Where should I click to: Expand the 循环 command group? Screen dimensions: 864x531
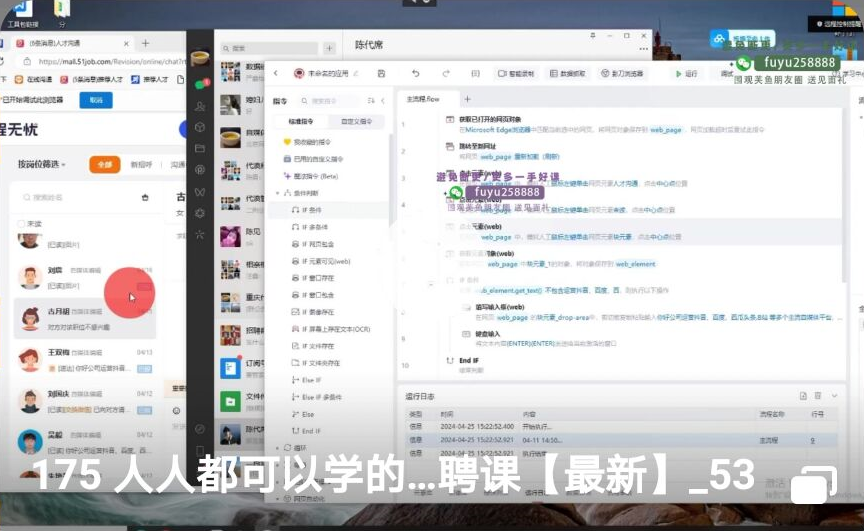click(x=277, y=448)
